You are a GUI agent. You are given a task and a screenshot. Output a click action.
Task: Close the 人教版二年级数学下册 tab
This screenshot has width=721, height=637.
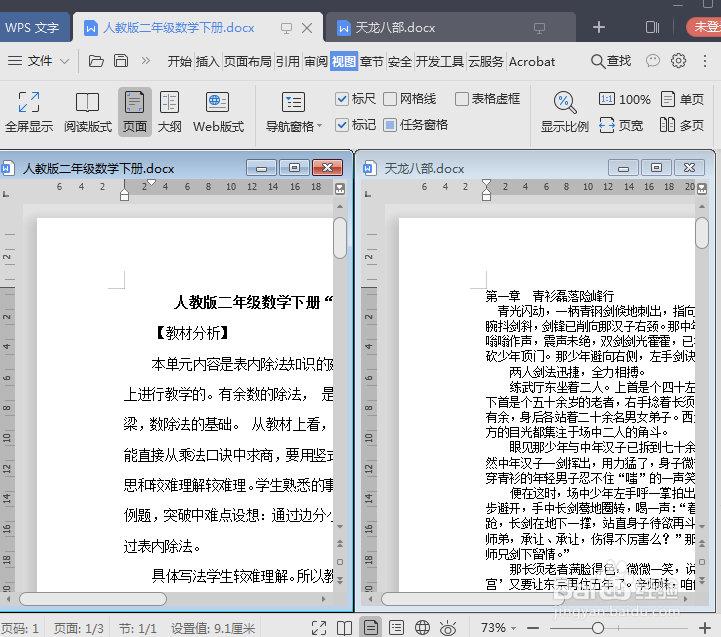[307, 28]
